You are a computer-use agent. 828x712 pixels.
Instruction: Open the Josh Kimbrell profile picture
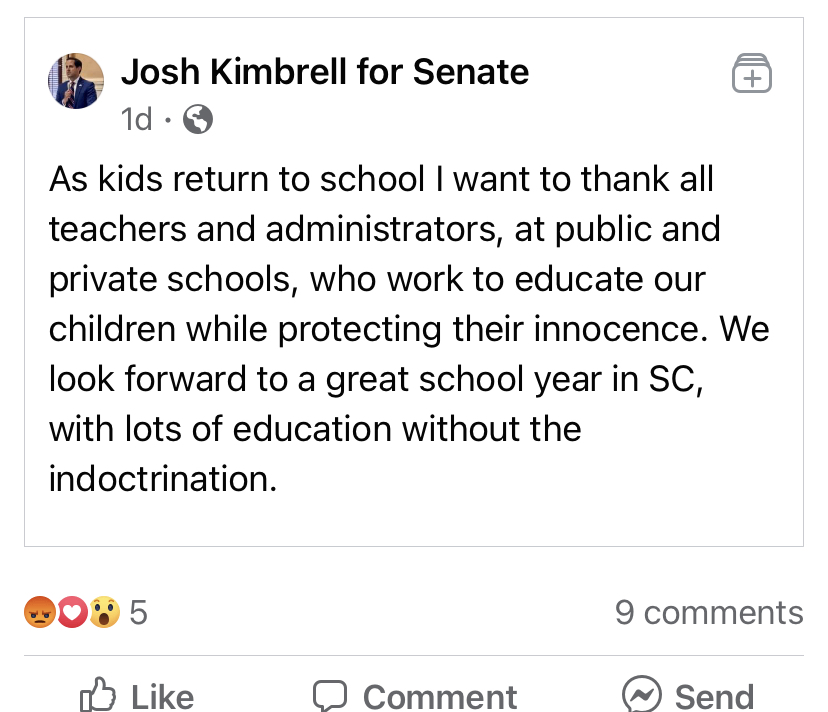coord(76,81)
